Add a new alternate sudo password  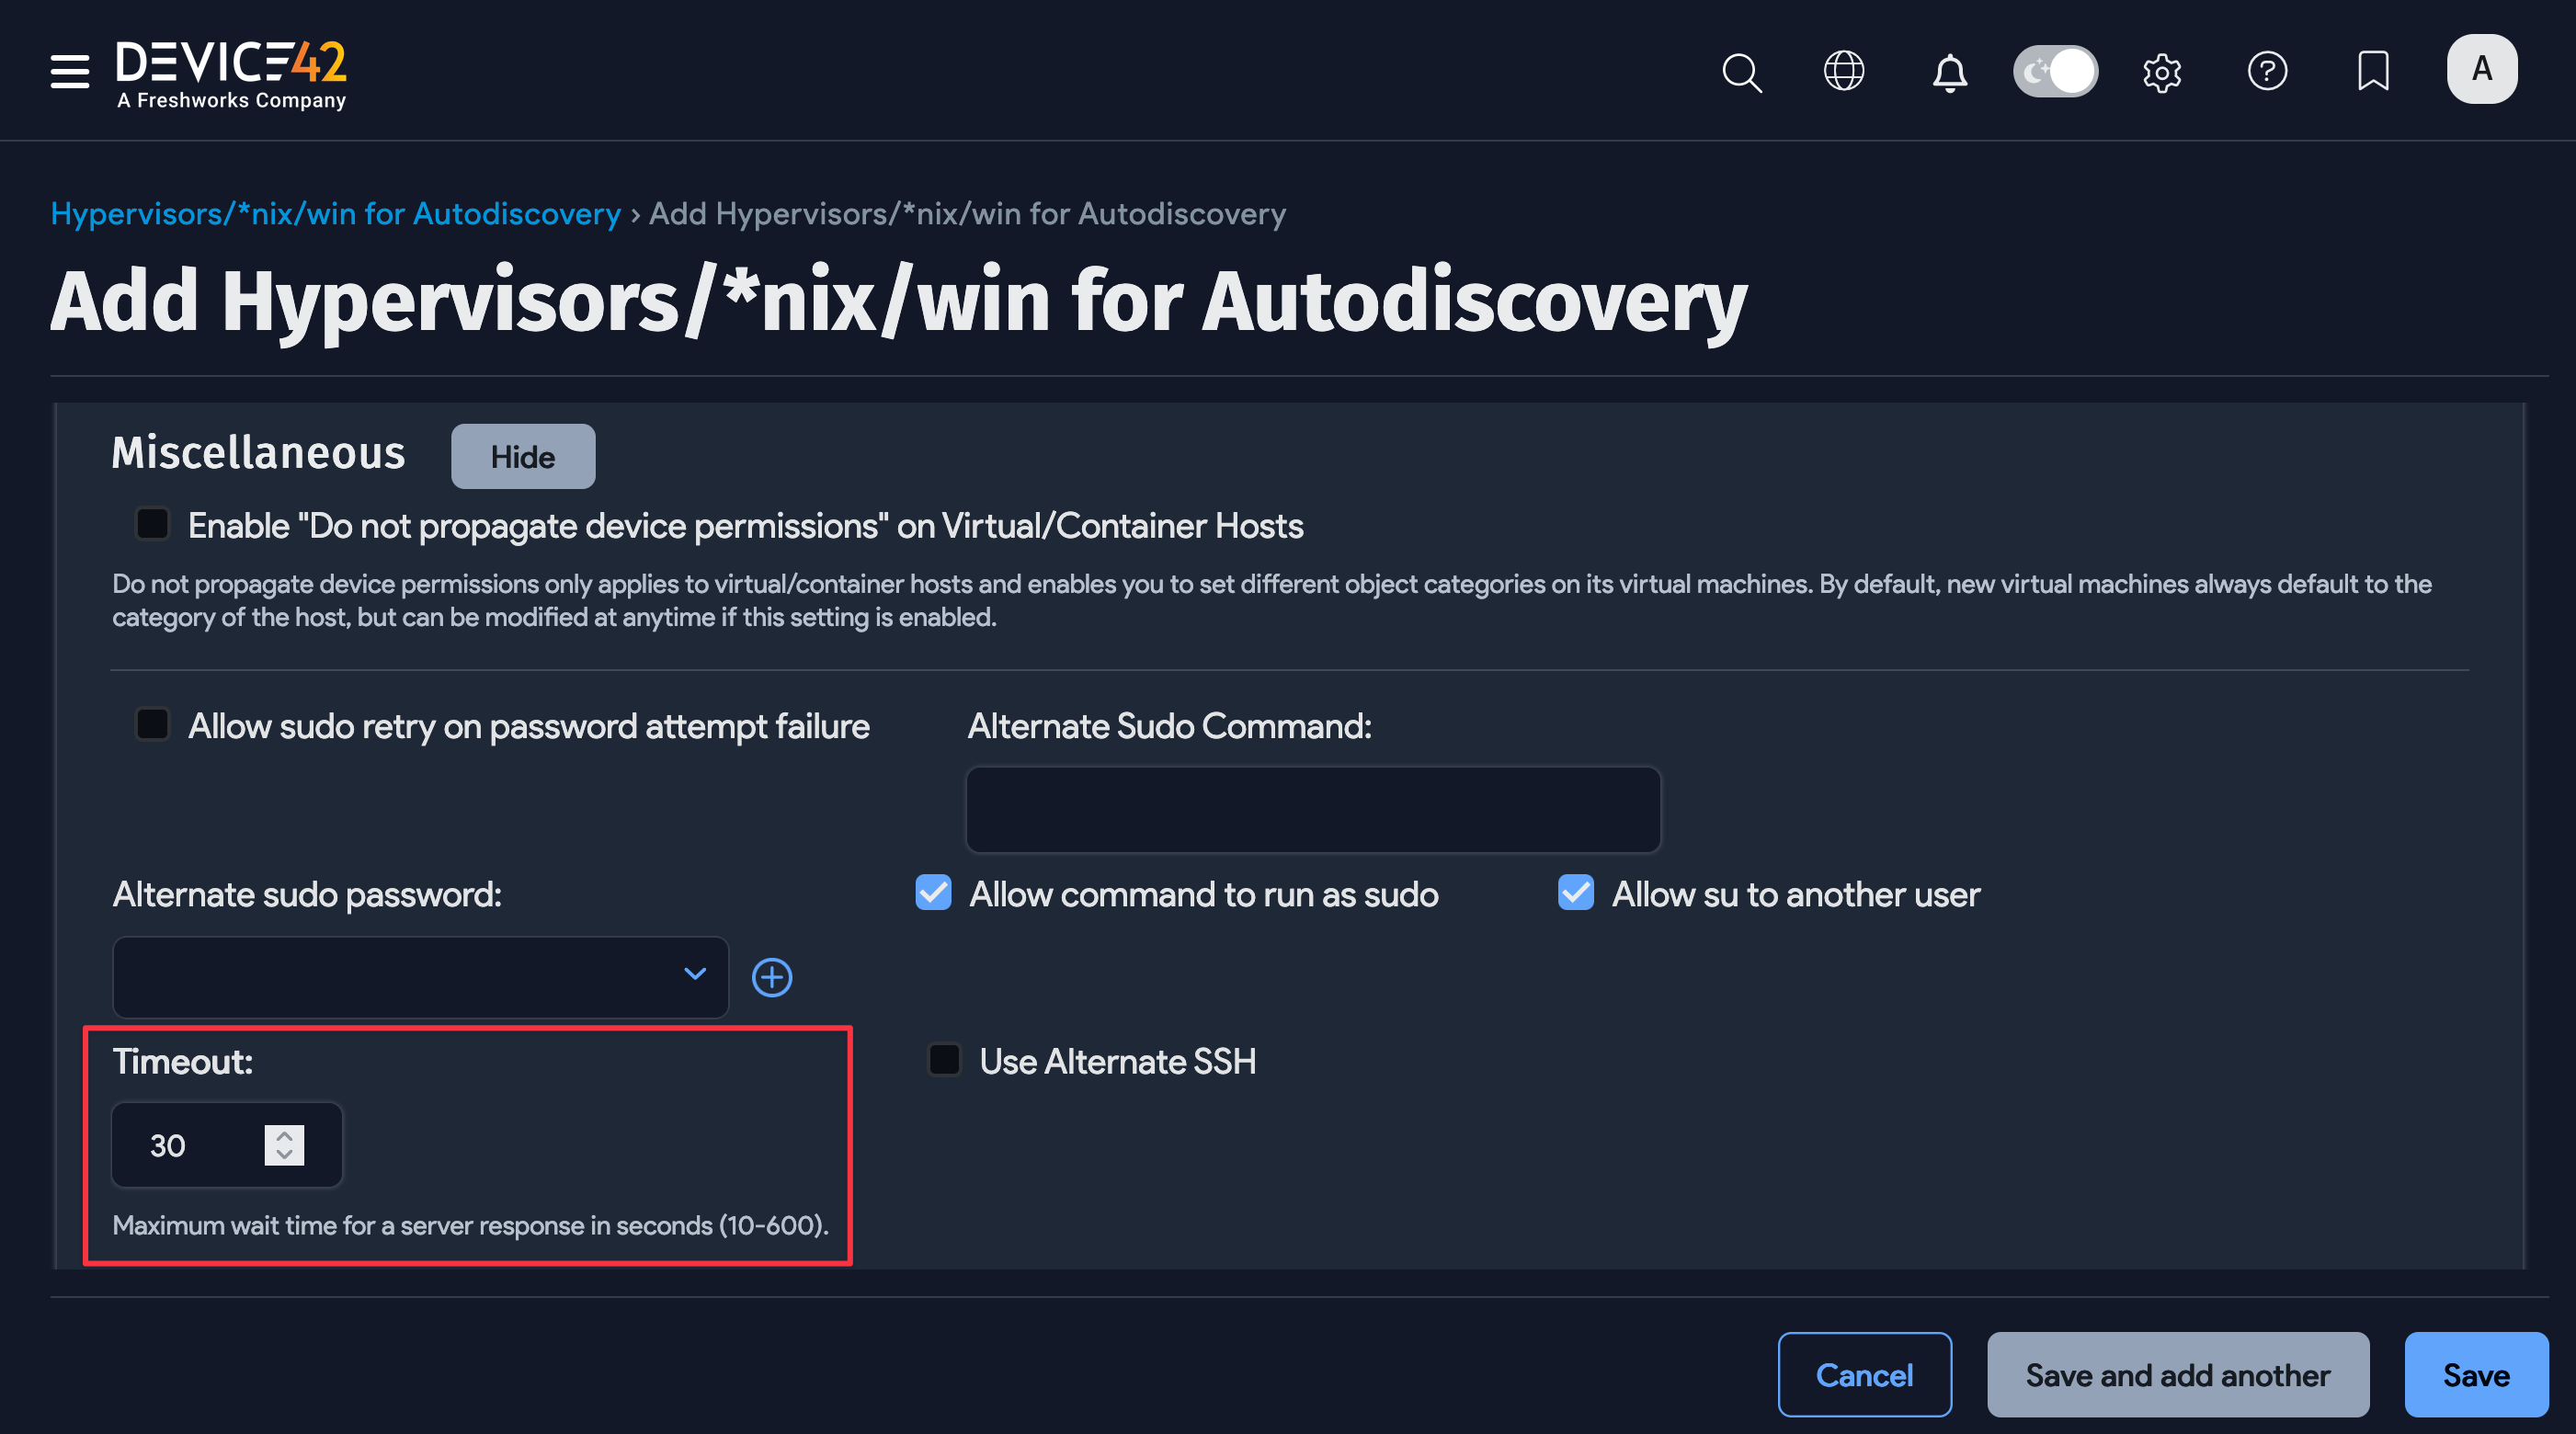pyautogui.click(x=772, y=977)
